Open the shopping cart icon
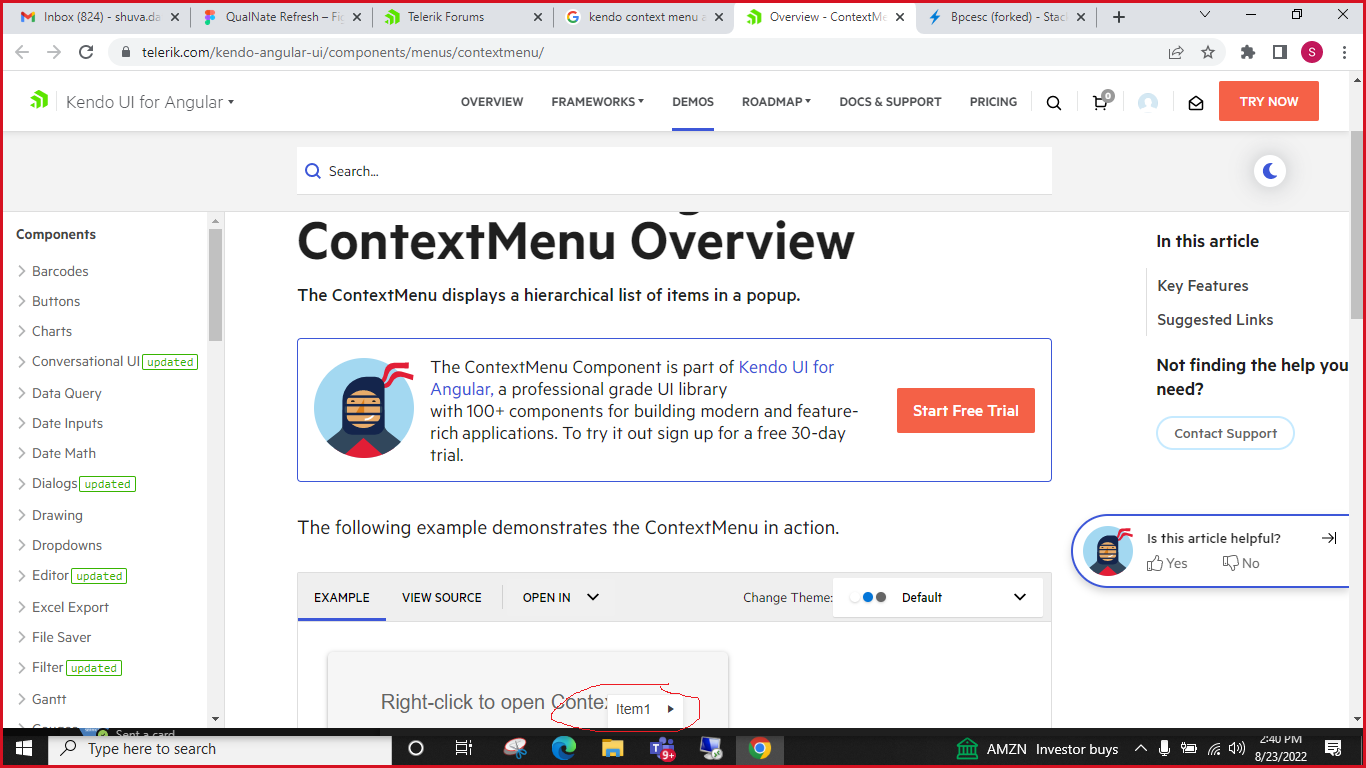This screenshot has width=1366, height=768. [x=1101, y=101]
